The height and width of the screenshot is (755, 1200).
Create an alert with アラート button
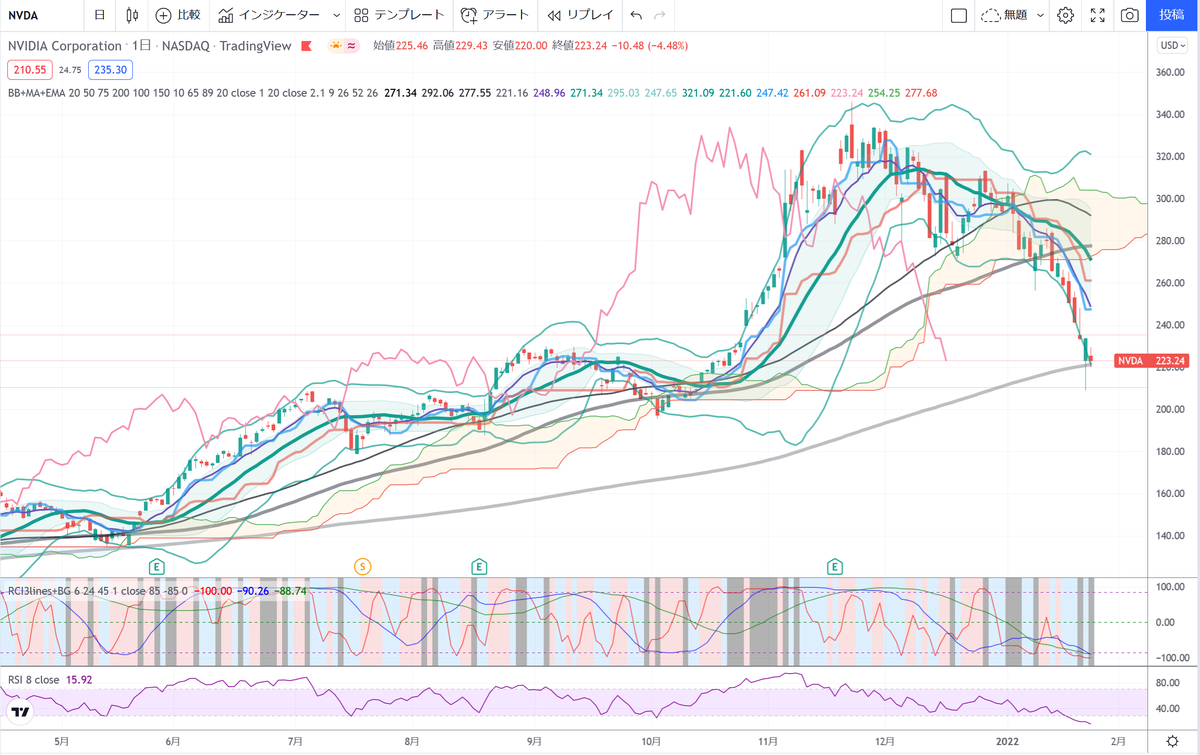coord(494,15)
